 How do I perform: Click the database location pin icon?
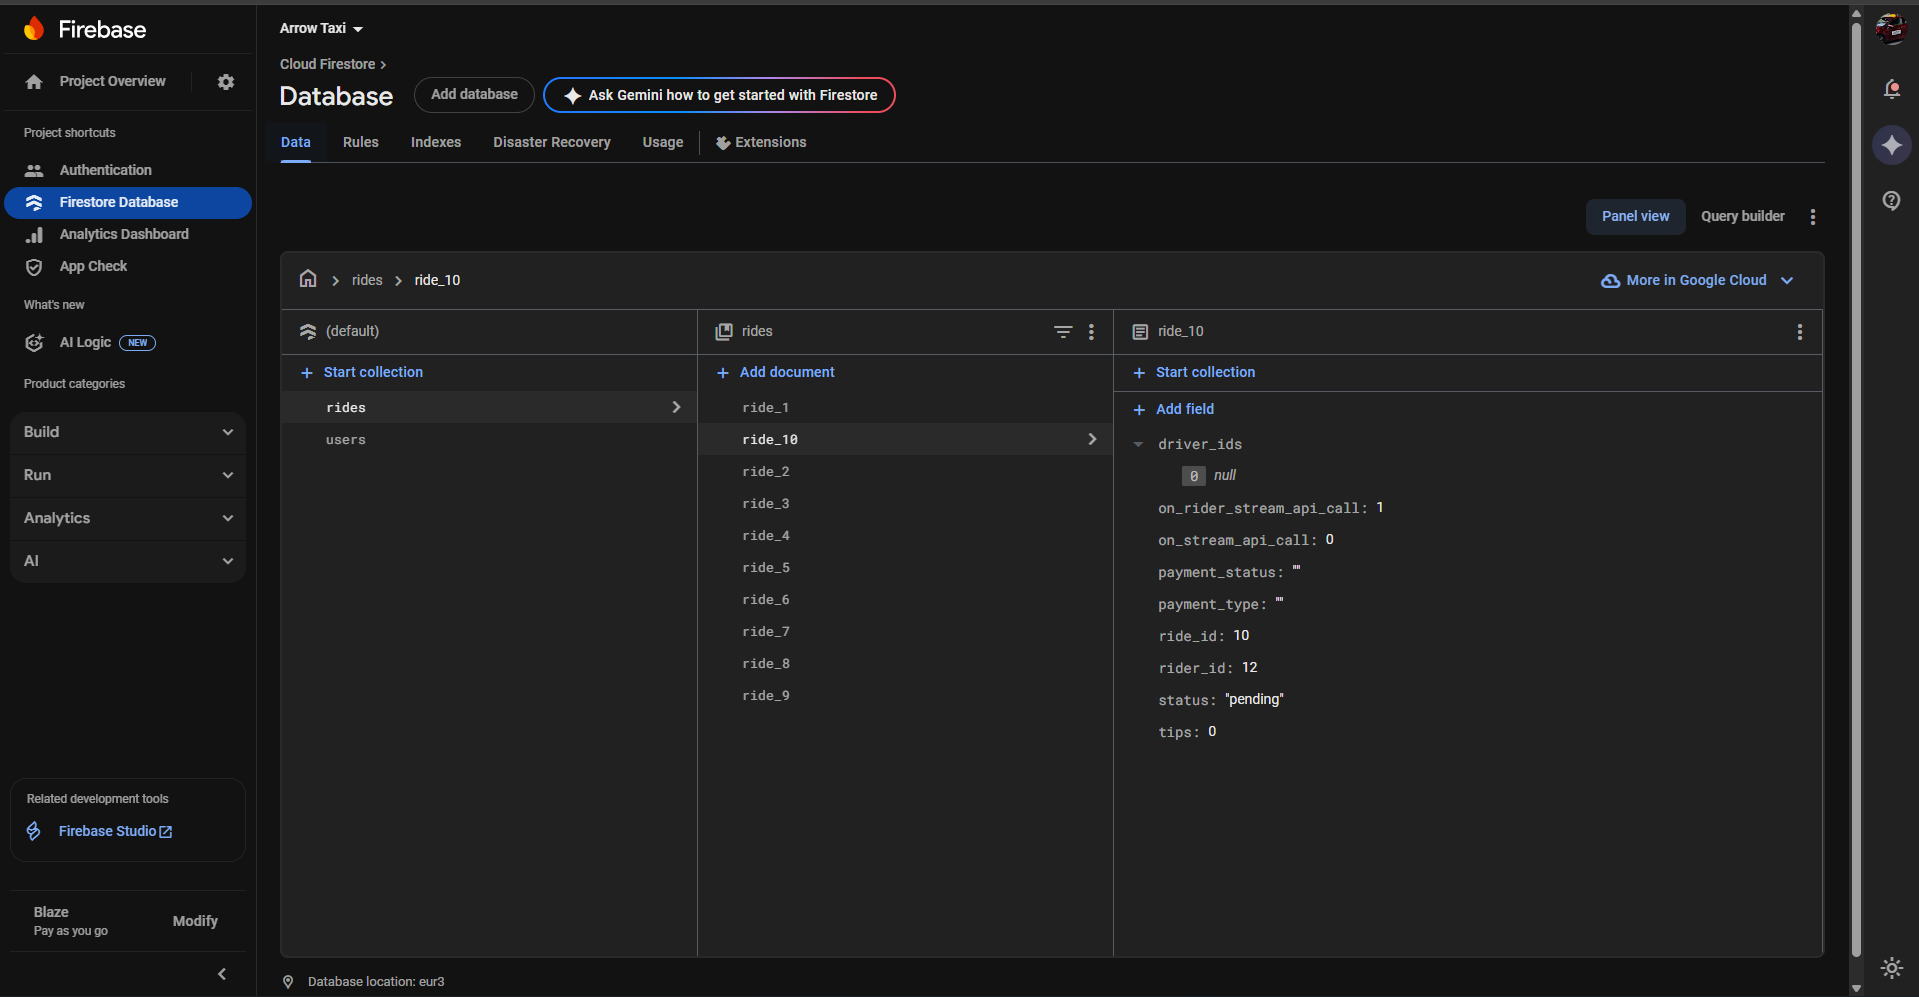tap(288, 982)
